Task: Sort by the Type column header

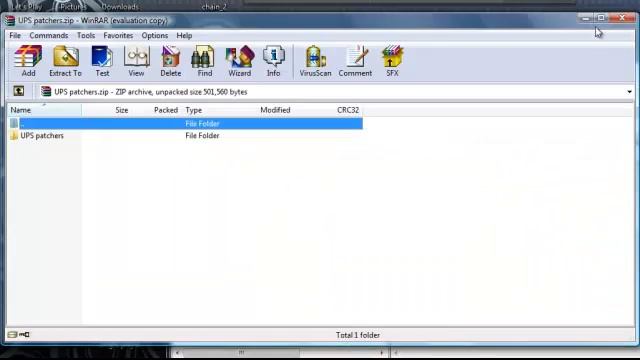Action: coord(193,110)
